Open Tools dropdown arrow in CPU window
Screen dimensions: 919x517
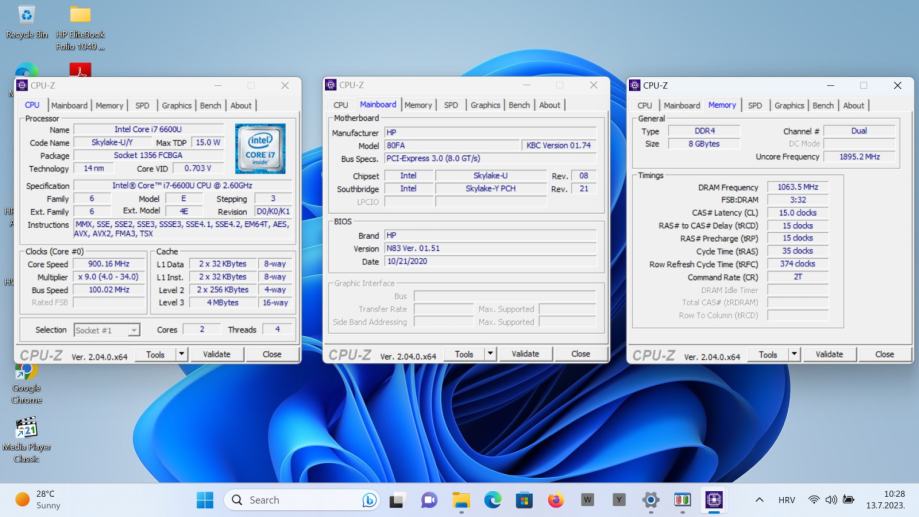(x=182, y=354)
